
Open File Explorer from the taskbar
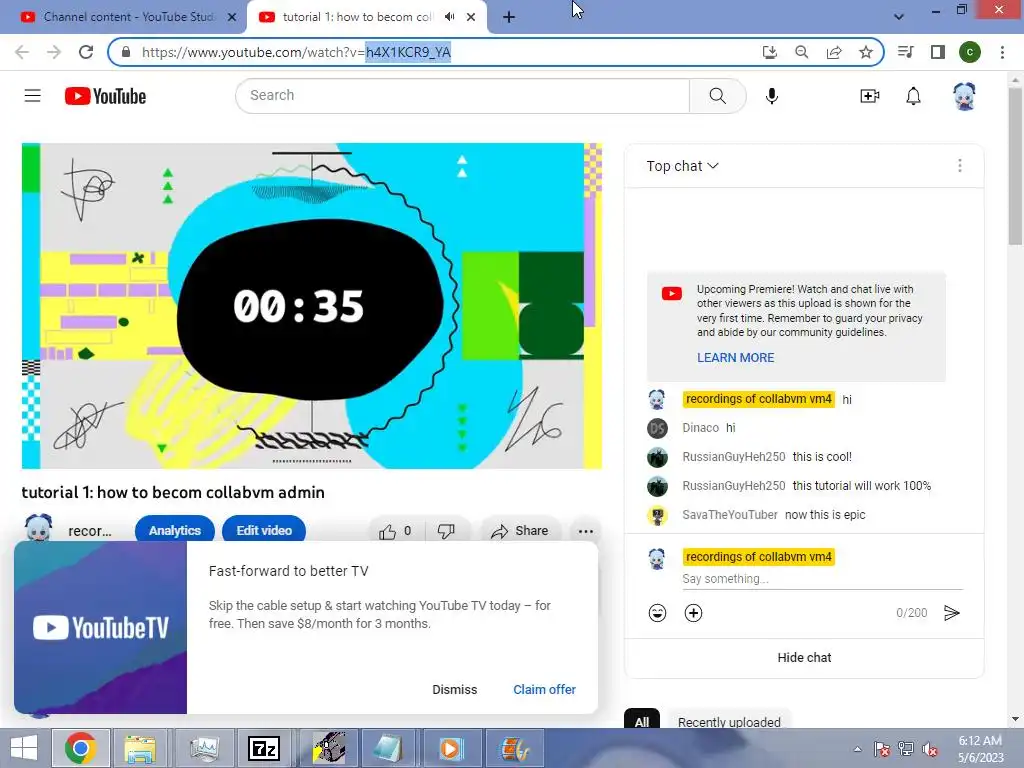click(x=140, y=748)
